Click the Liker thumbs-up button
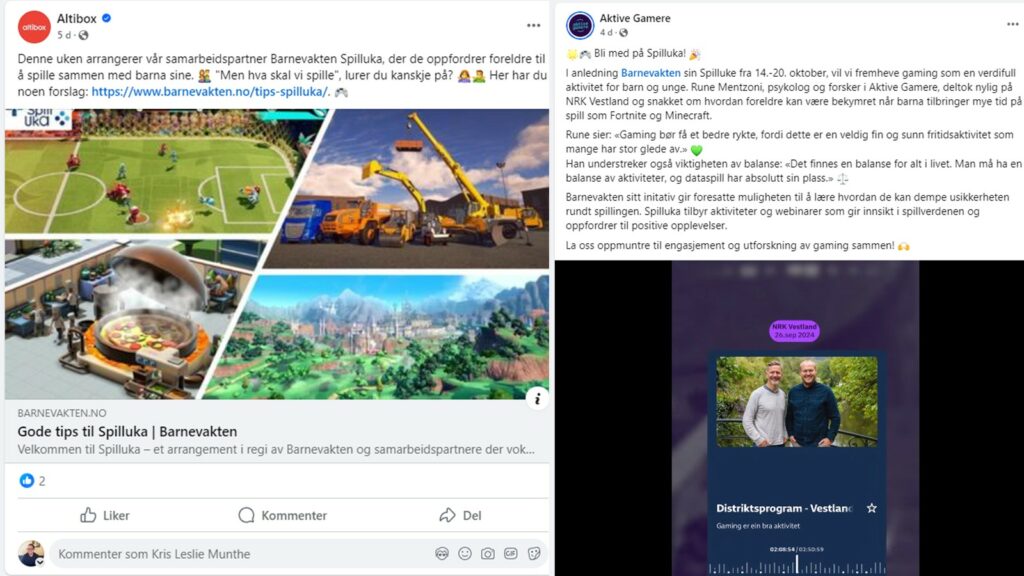This screenshot has height=576, width=1024. (x=105, y=515)
